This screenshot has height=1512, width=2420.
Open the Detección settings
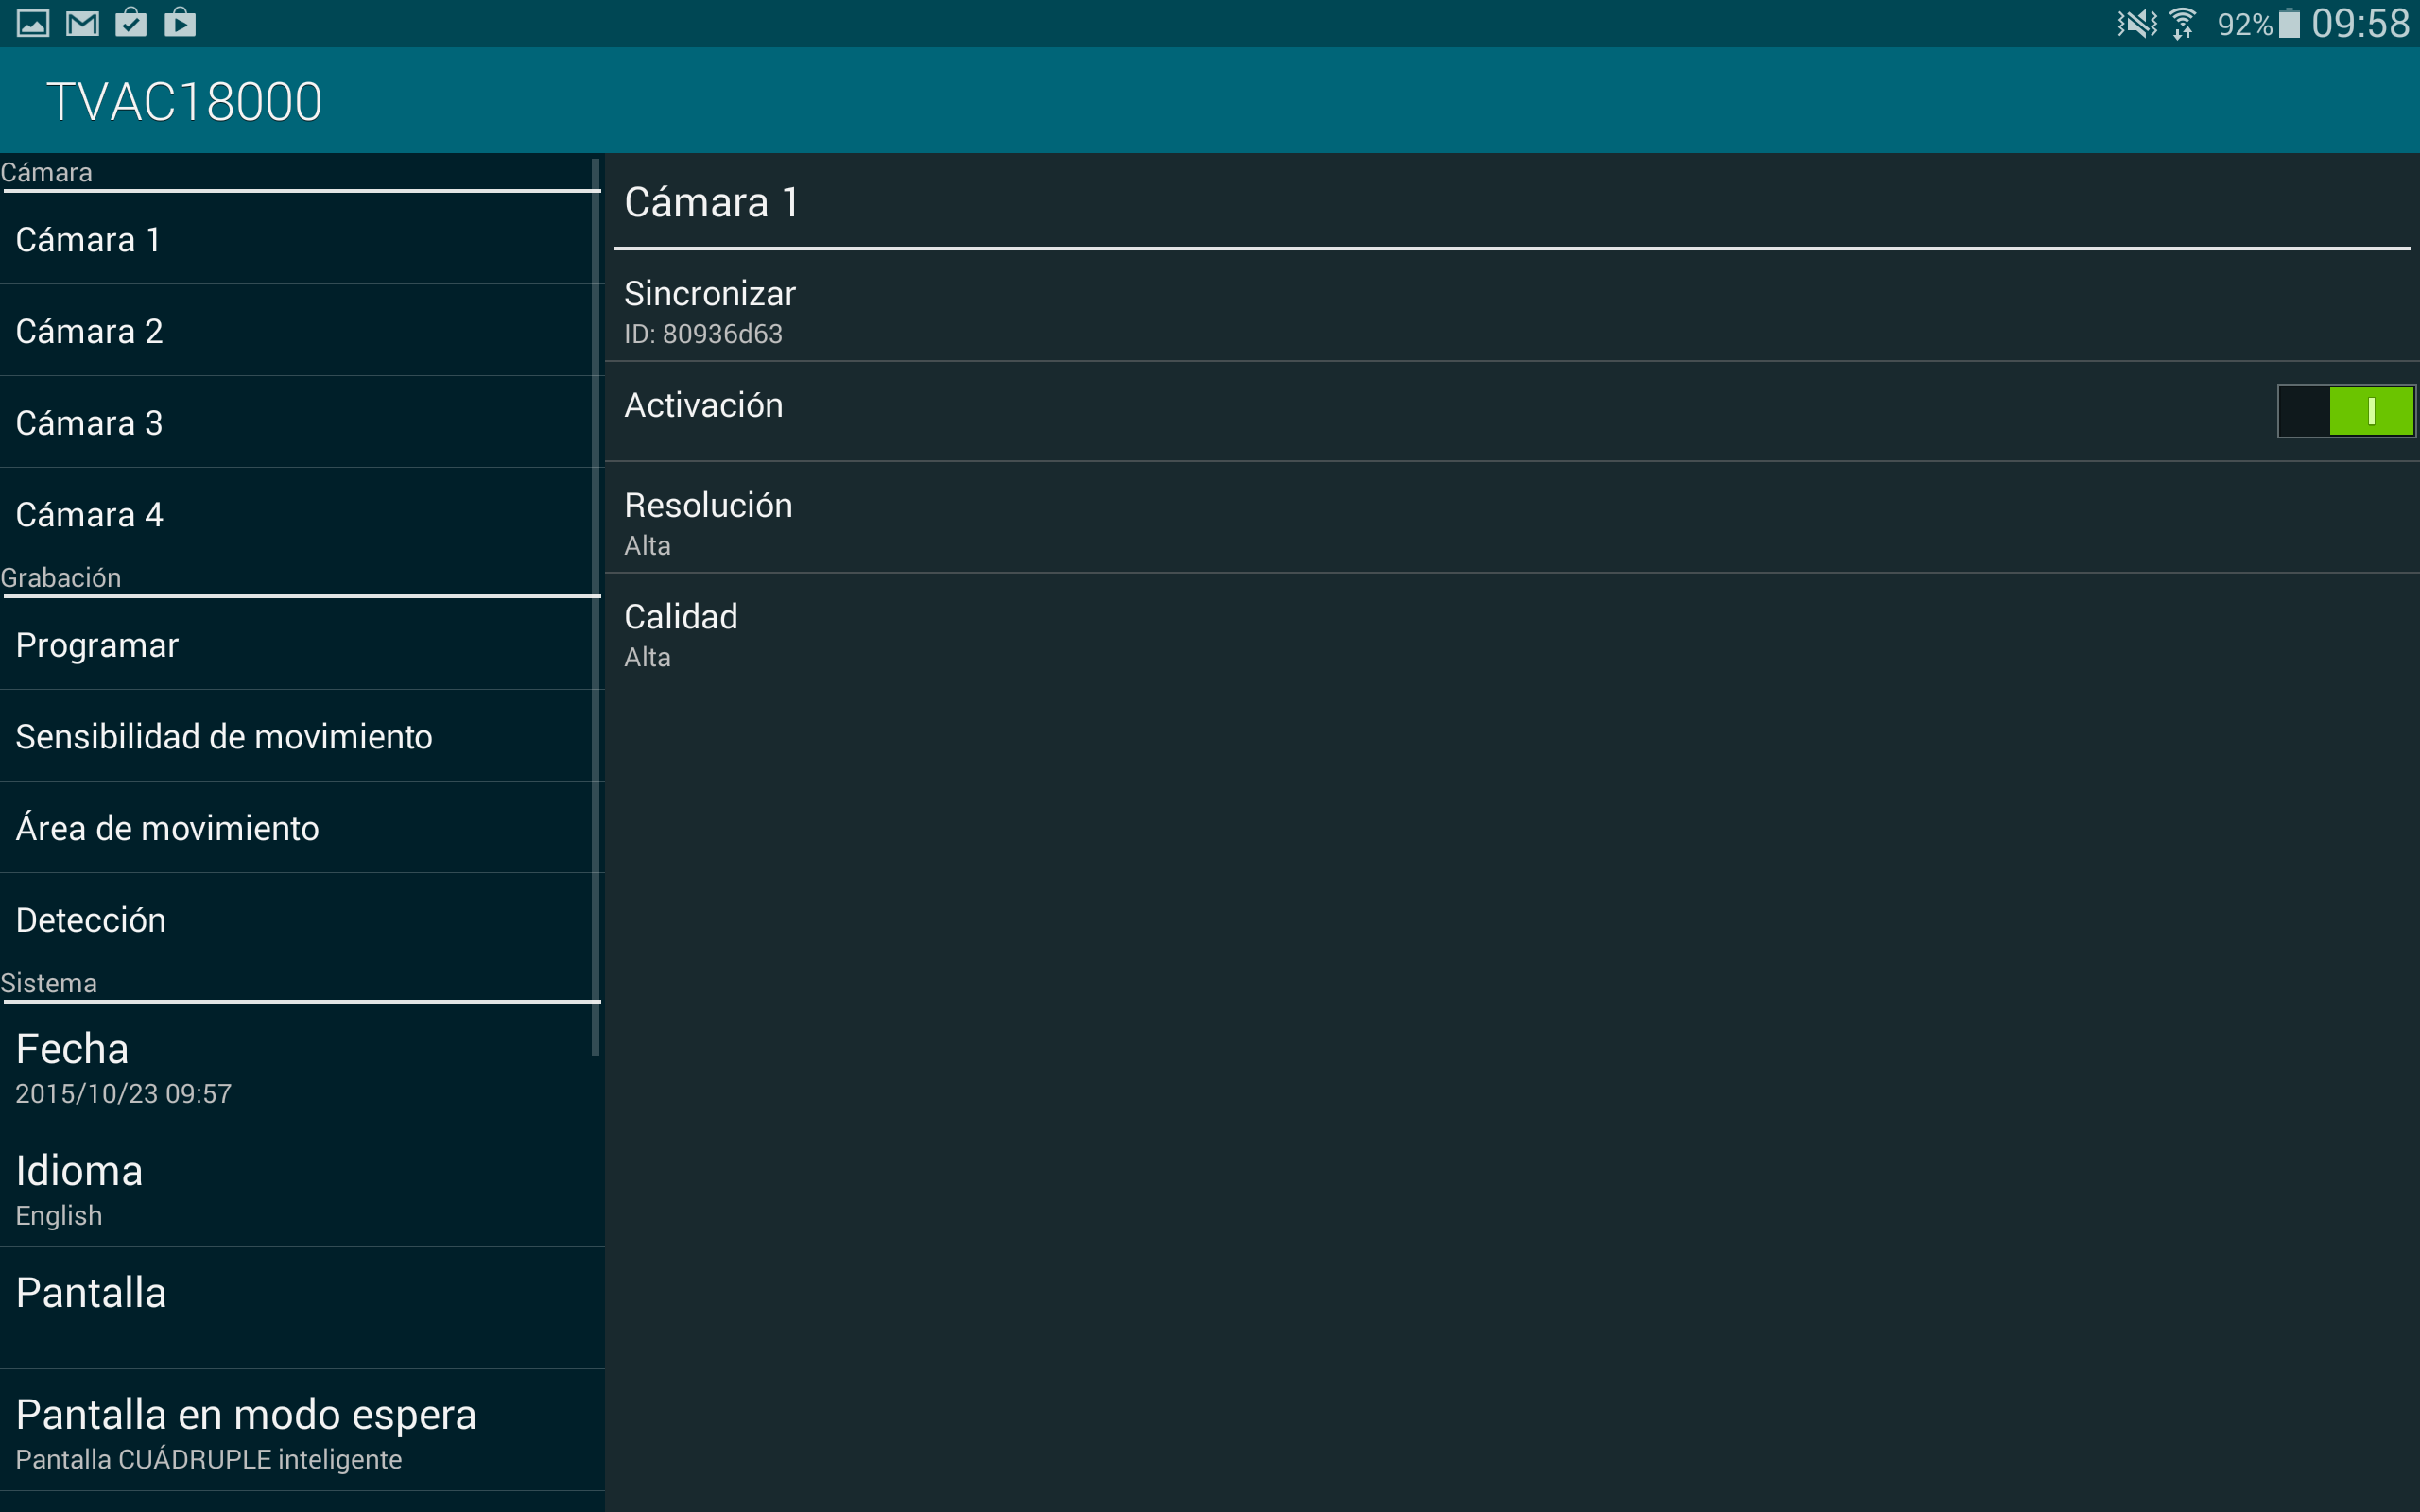(x=301, y=919)
